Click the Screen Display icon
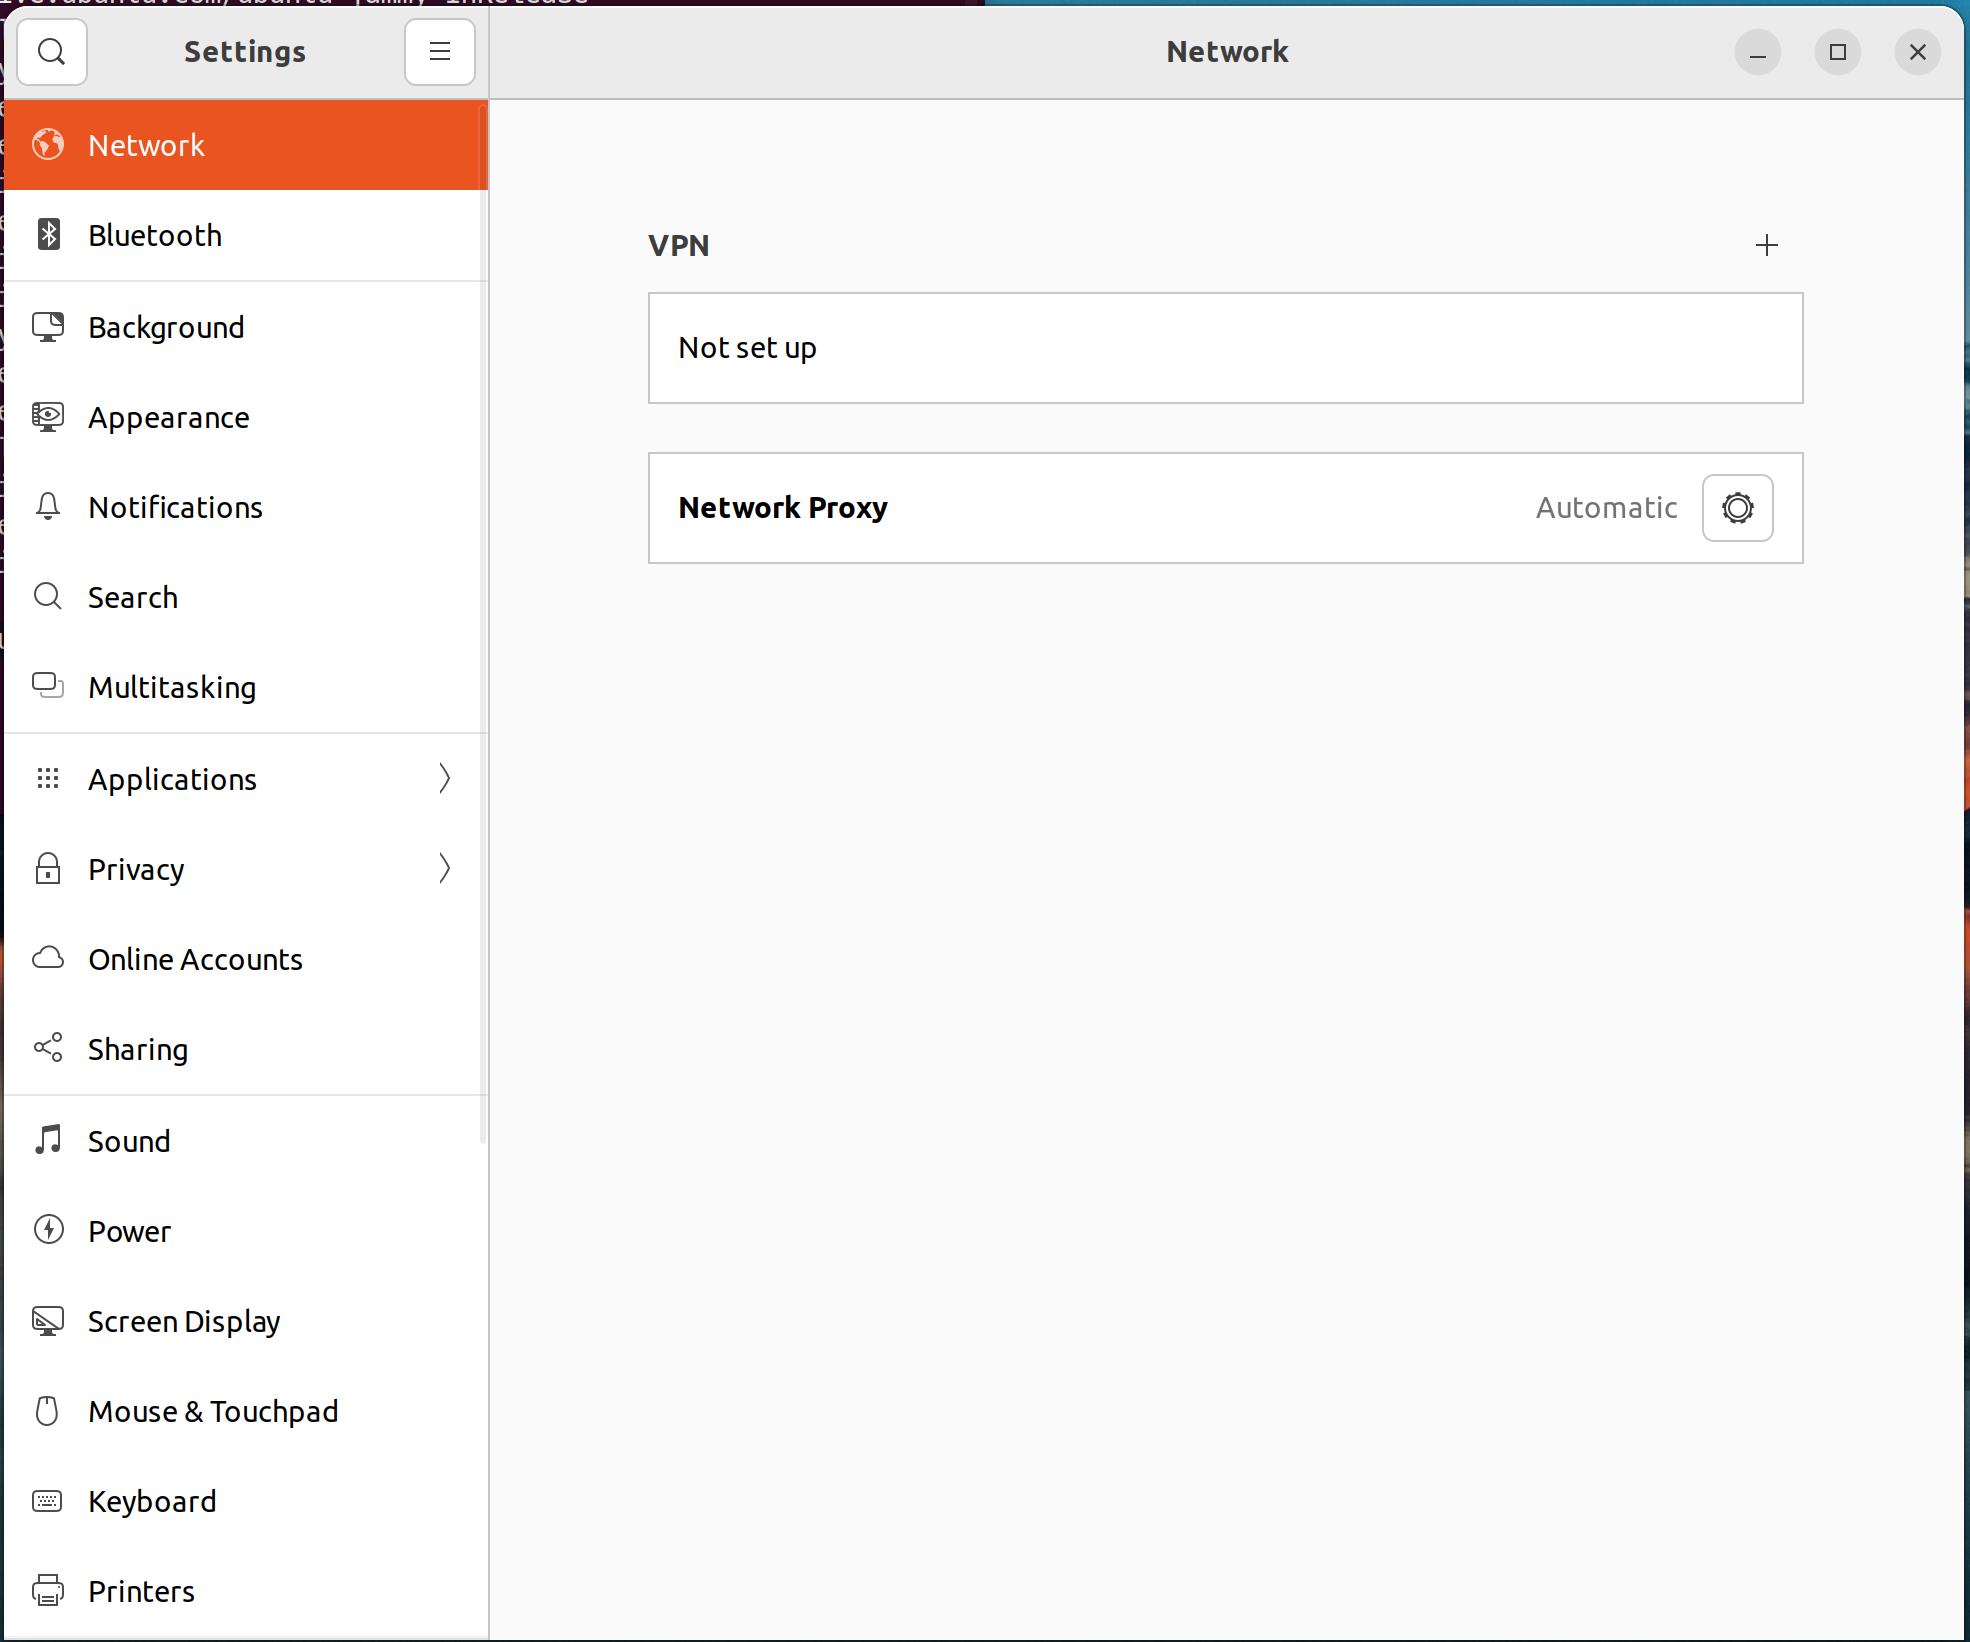 click(48, 1321)
